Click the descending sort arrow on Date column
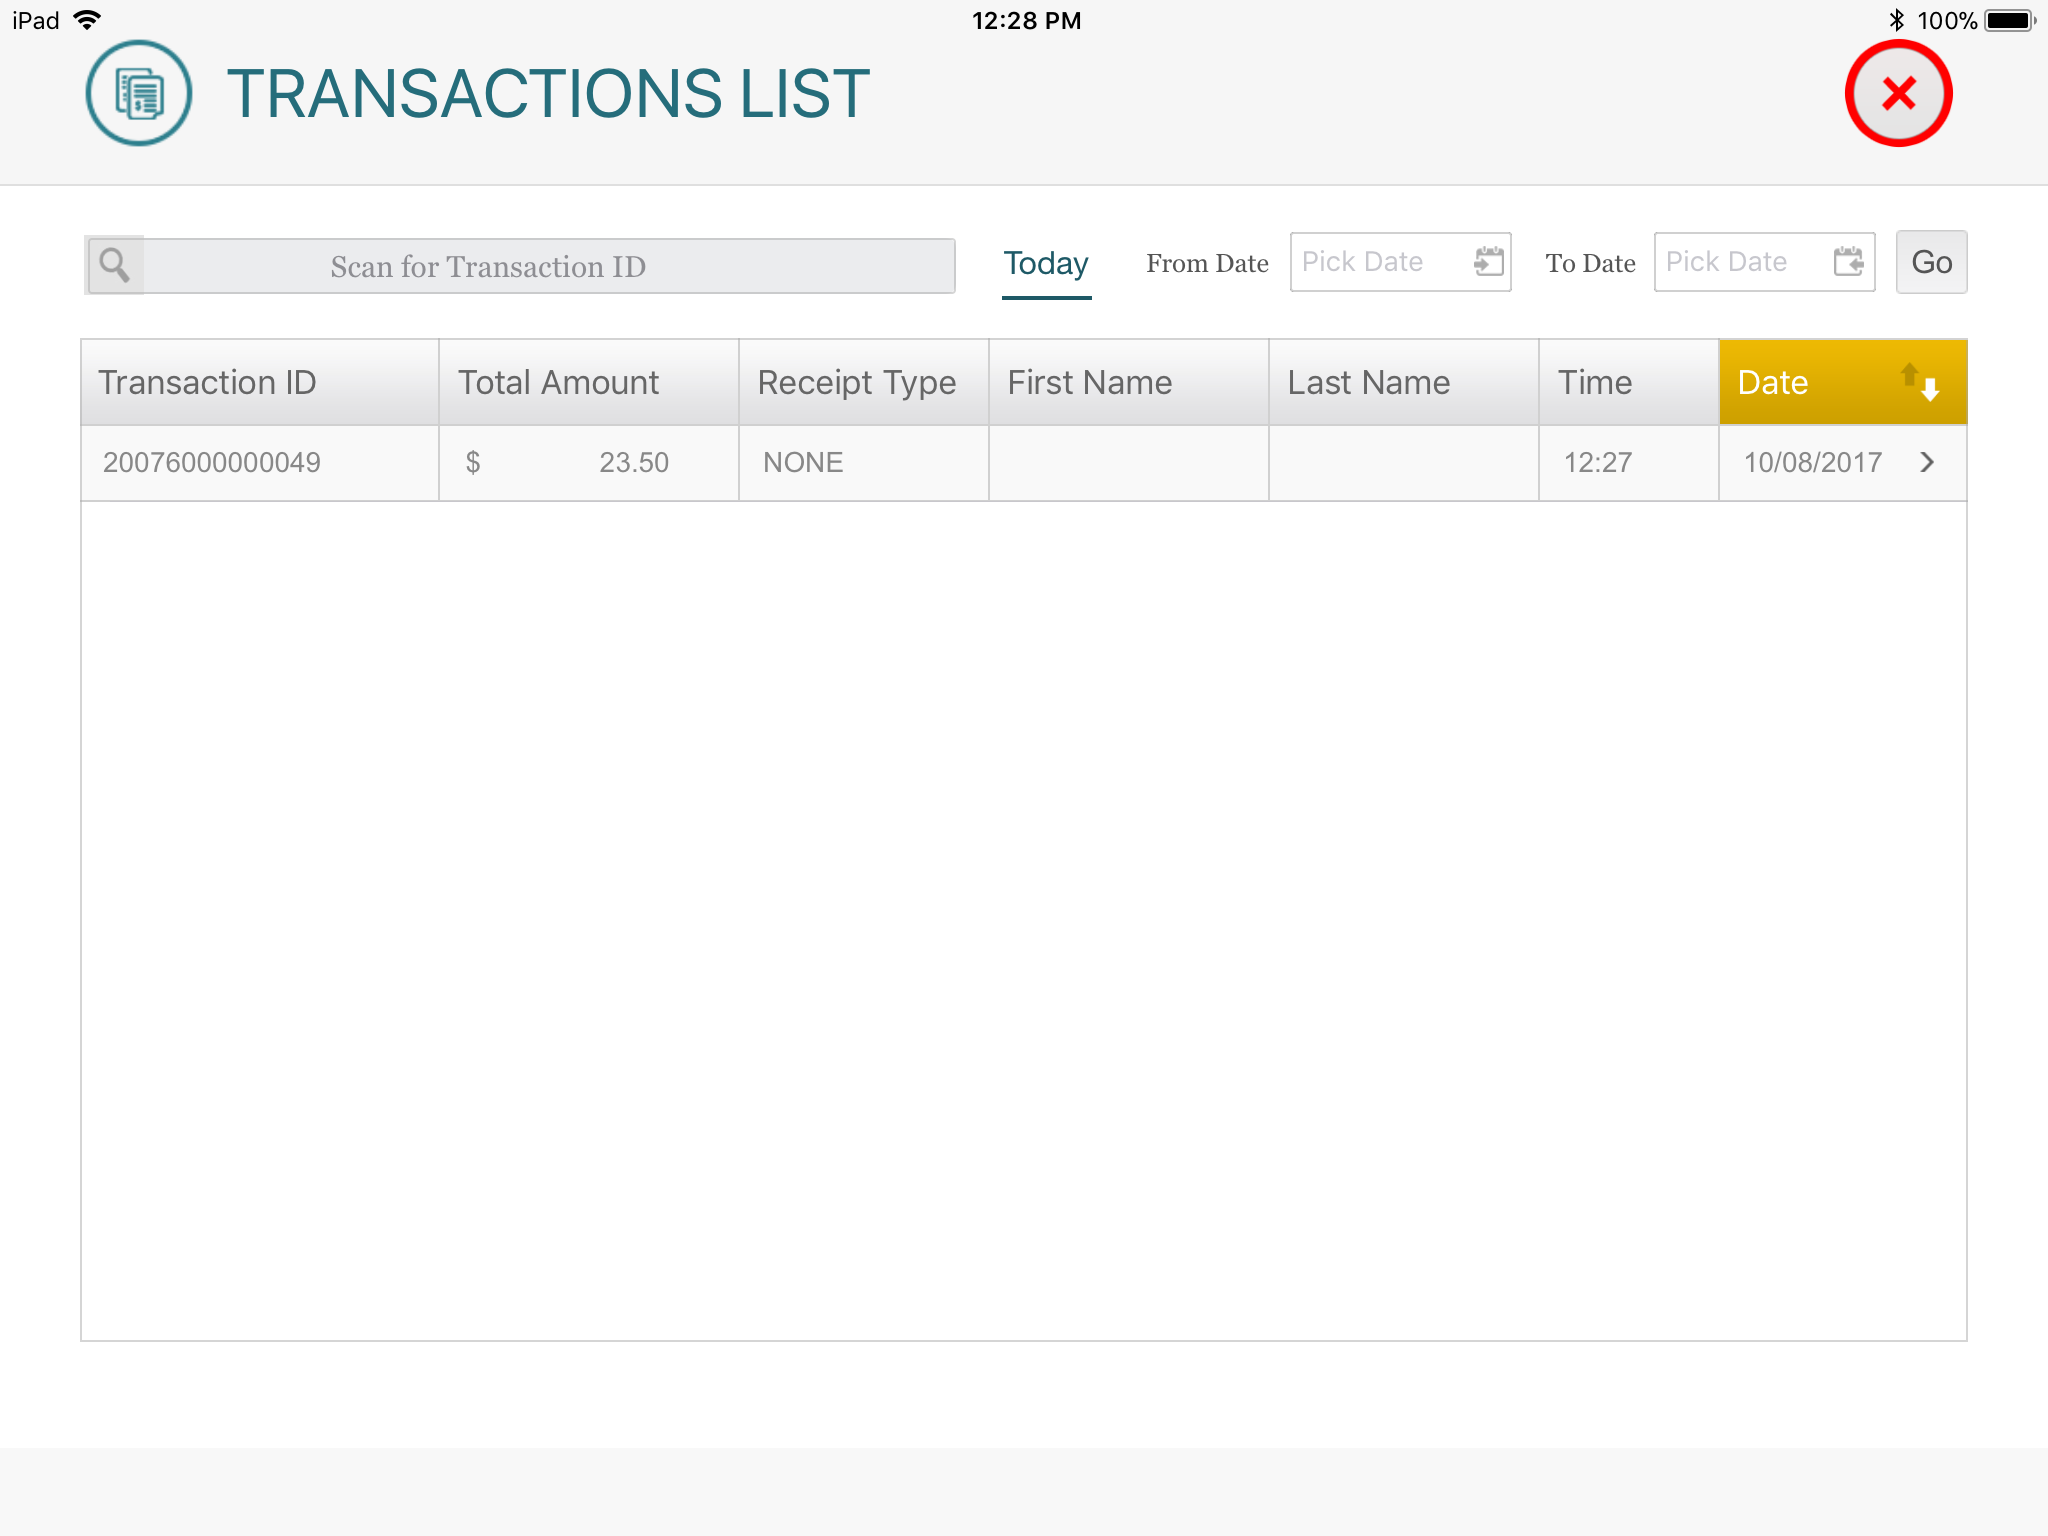 point(1930,392)
